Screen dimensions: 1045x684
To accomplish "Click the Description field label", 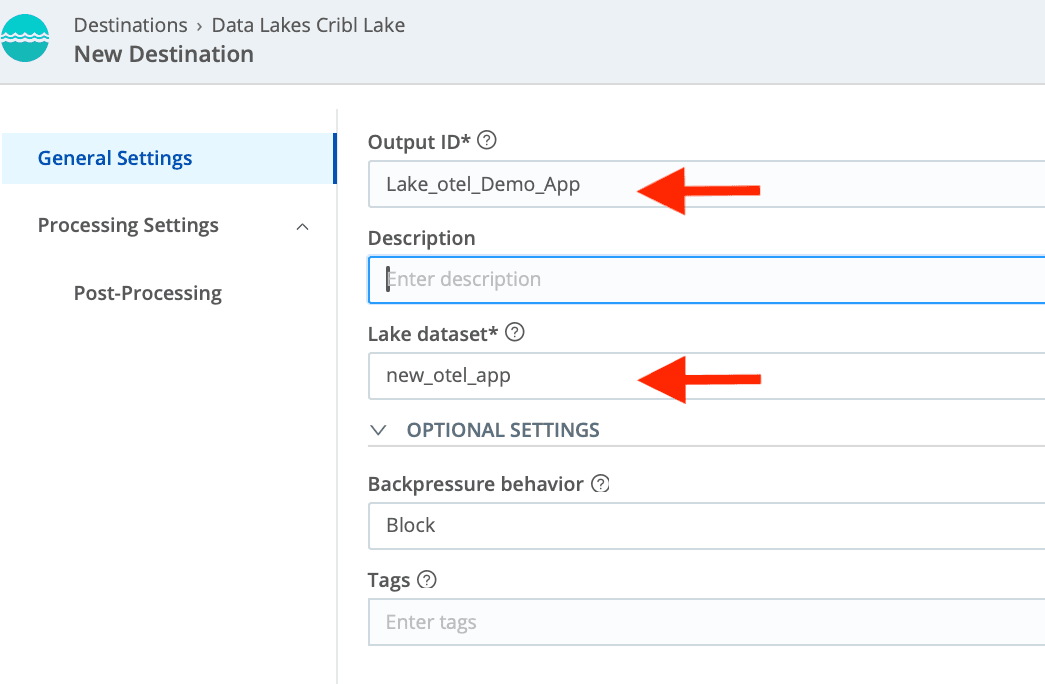I will click(421, 238).
